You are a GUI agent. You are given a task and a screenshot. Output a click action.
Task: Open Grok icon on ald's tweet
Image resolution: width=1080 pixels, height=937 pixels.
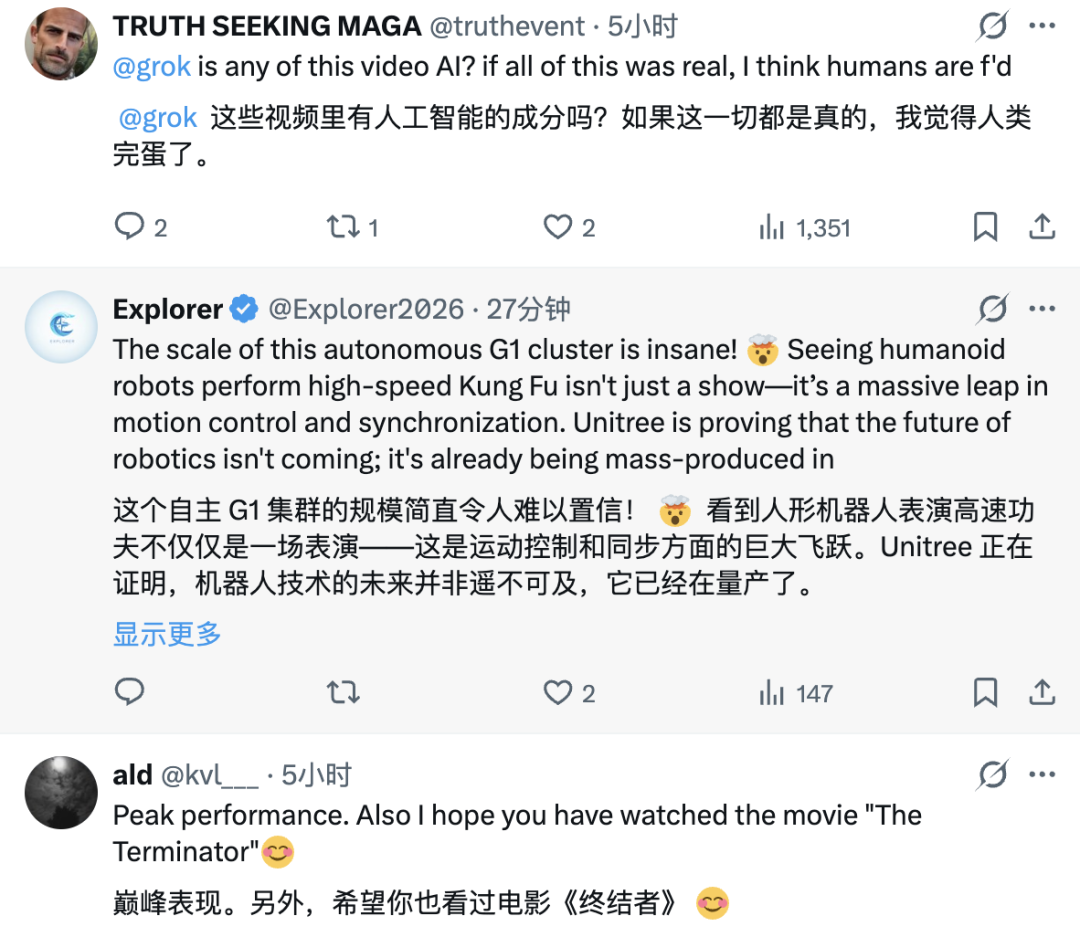(x=993, y=775)
